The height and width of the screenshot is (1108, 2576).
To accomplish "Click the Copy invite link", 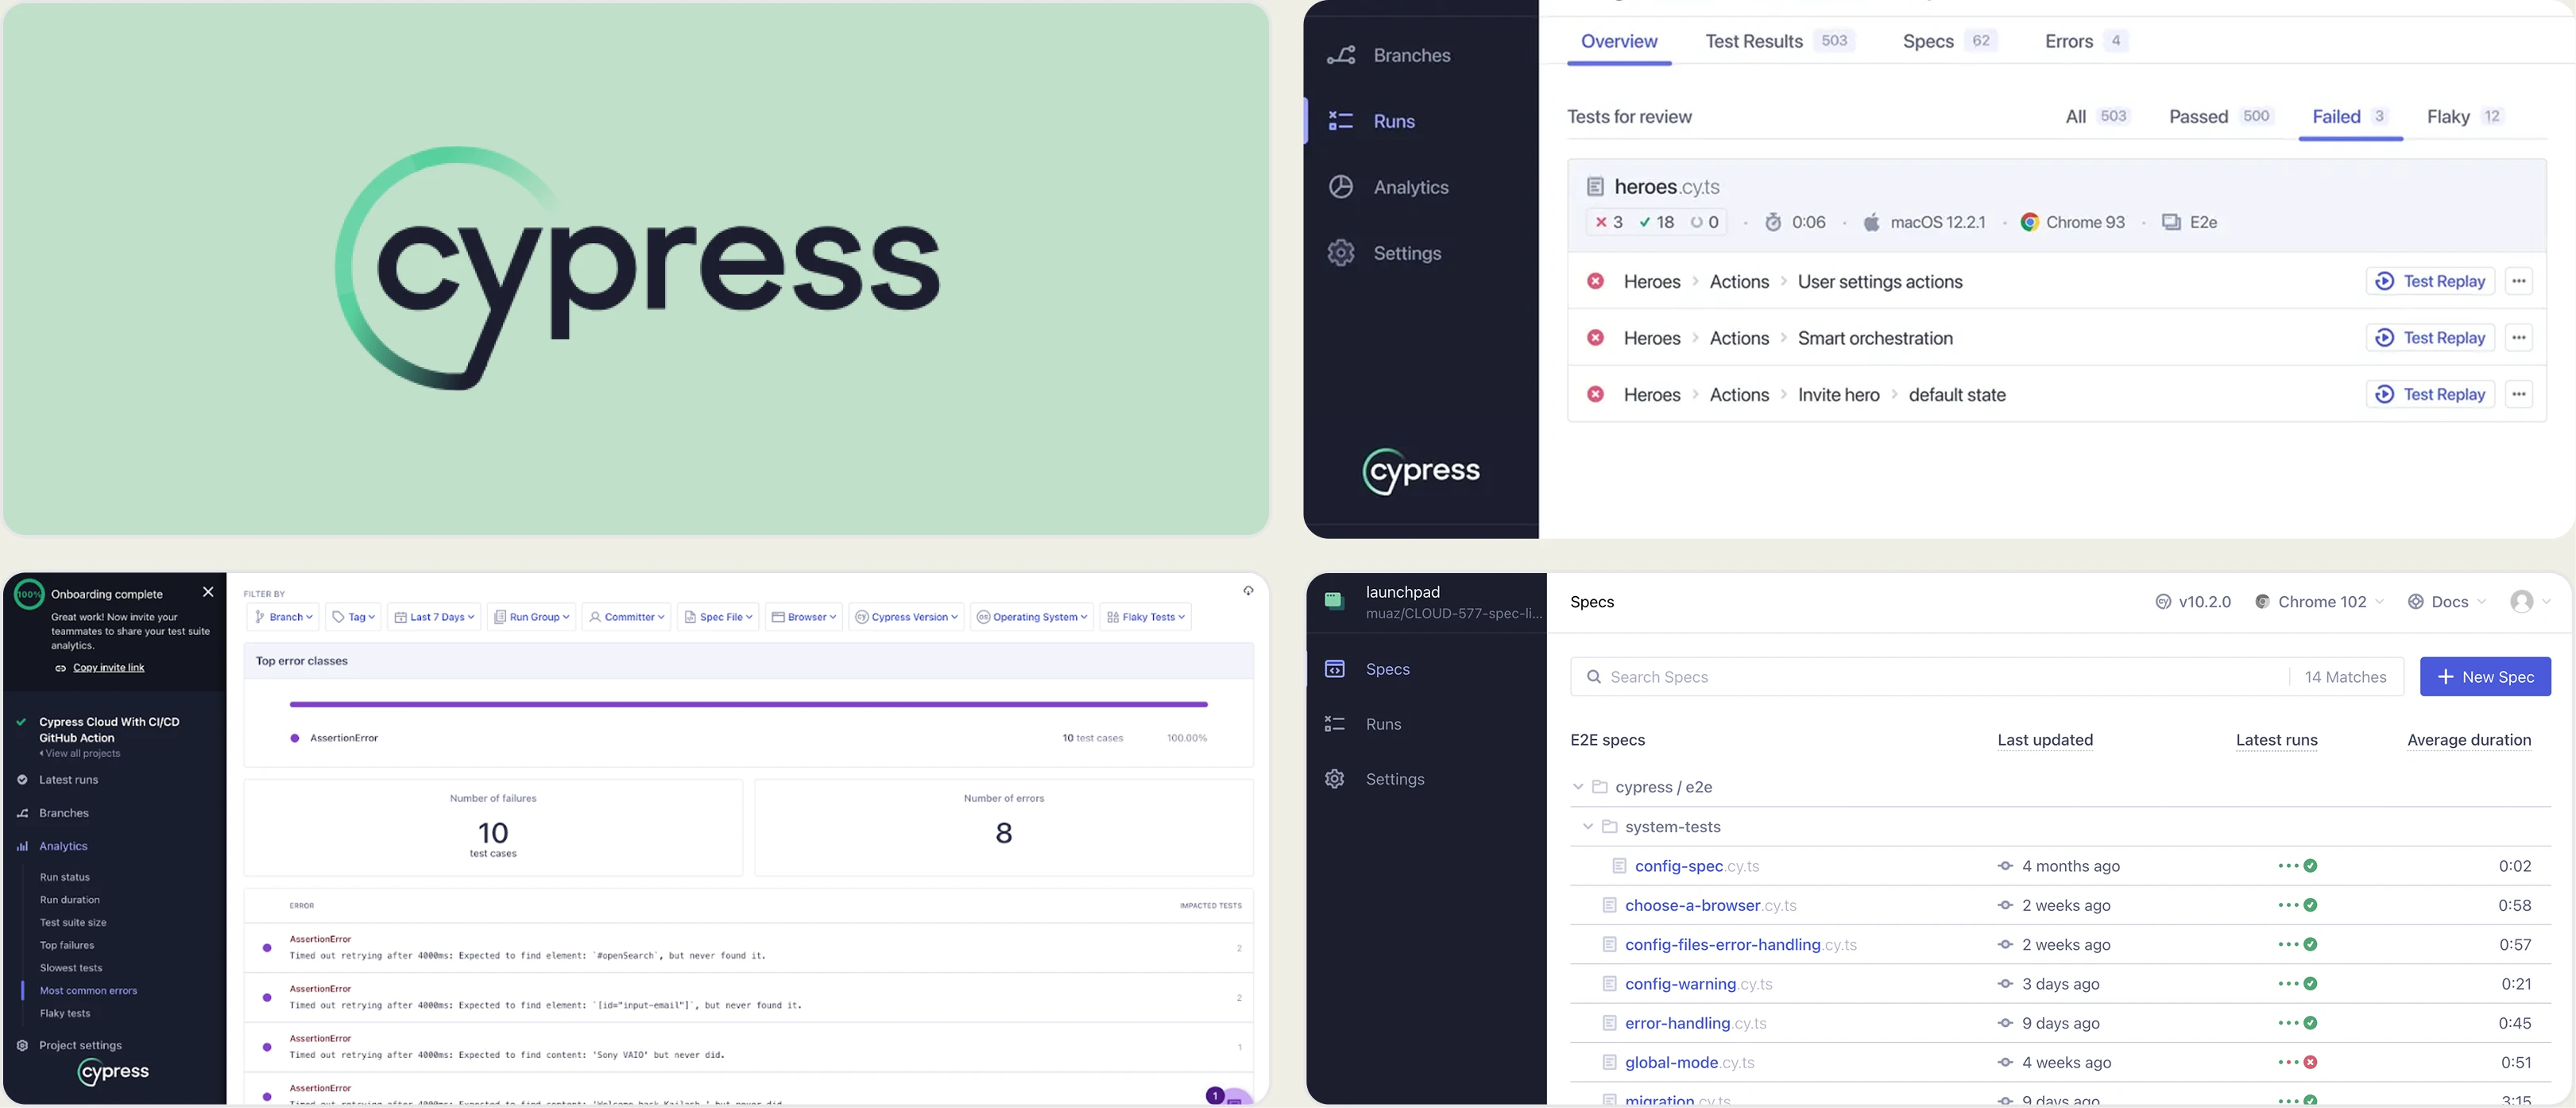I will 108,668.
